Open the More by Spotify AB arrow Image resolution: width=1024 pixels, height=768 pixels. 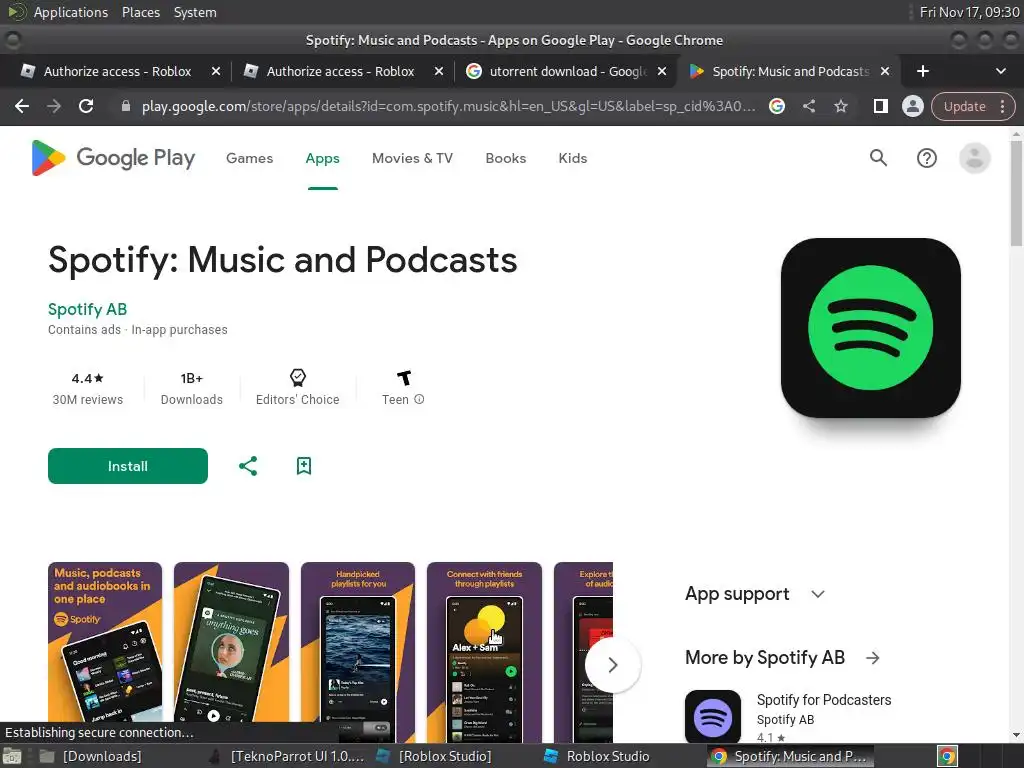[x=872, y=658]
